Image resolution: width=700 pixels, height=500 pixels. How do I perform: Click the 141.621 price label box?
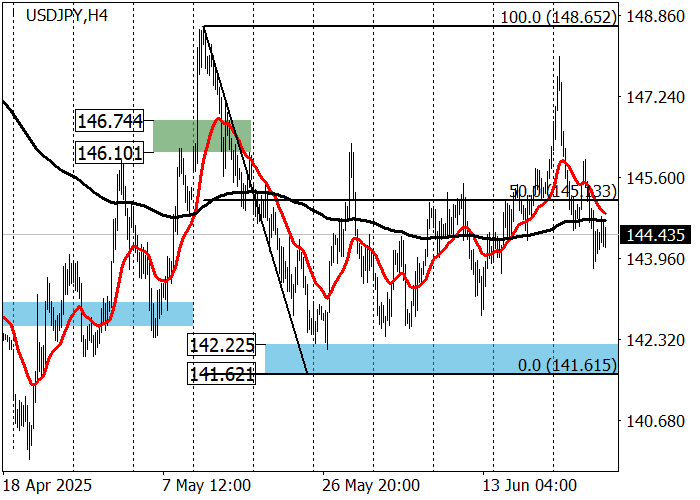click(222, 374)
